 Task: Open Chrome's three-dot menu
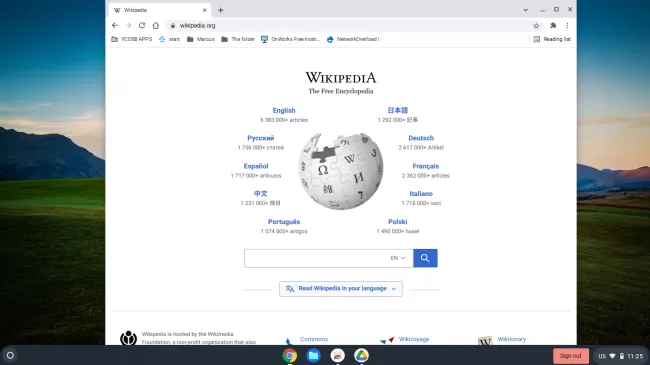click(567, 25)
